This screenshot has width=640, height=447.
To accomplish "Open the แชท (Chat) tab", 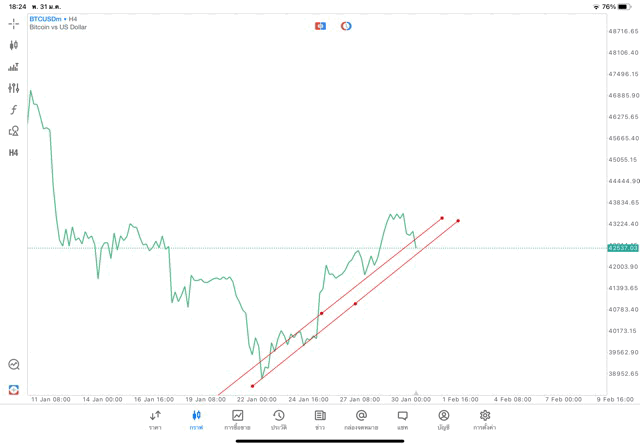I will pyautogui.click(x=402, y=420).
